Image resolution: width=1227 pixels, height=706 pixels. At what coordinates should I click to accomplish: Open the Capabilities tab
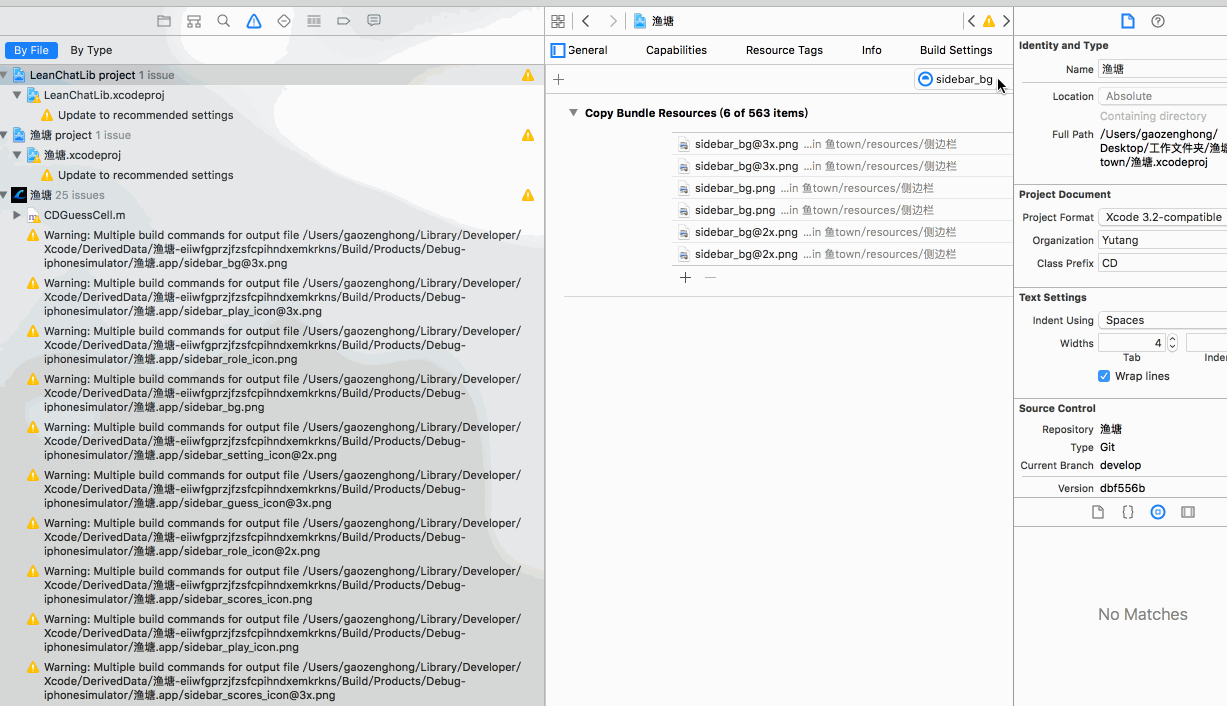[x=676, y=50]
